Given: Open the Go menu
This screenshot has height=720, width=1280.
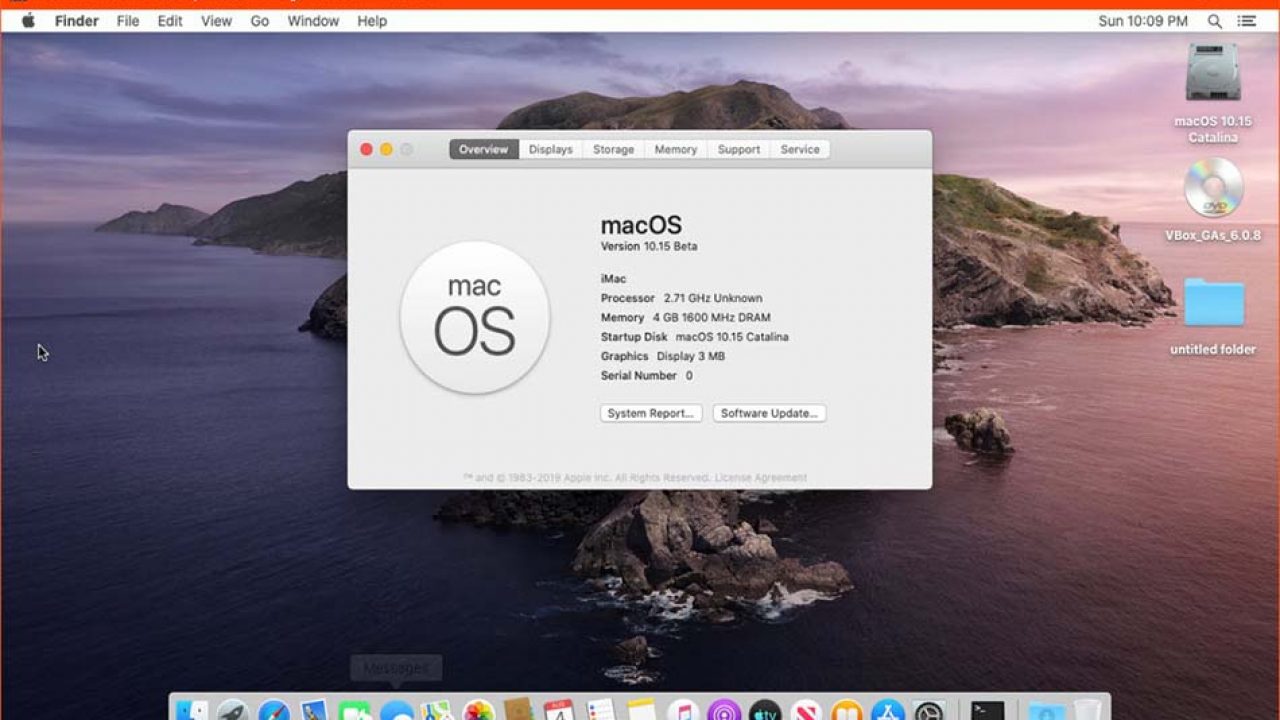Looking at the screenshot, I should coord(260,21).
